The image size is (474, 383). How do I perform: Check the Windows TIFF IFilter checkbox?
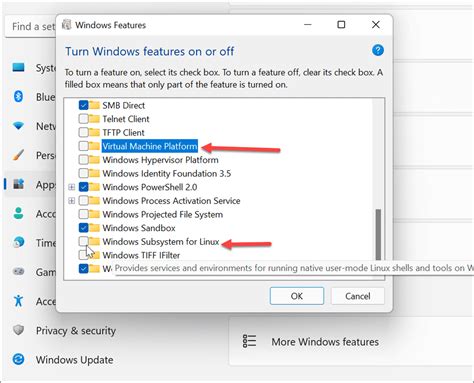pyautogui.click(x=83, y=255)
